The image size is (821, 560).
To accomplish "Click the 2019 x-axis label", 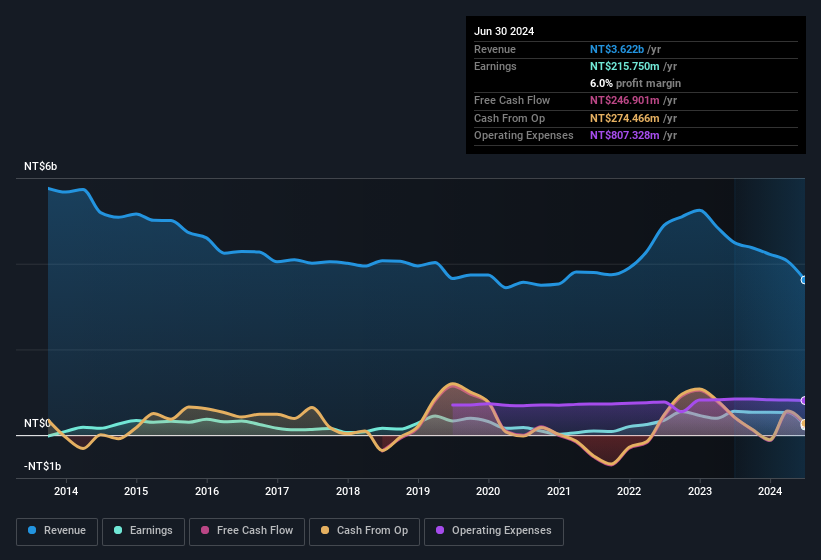I will click(x=418, y=491).
